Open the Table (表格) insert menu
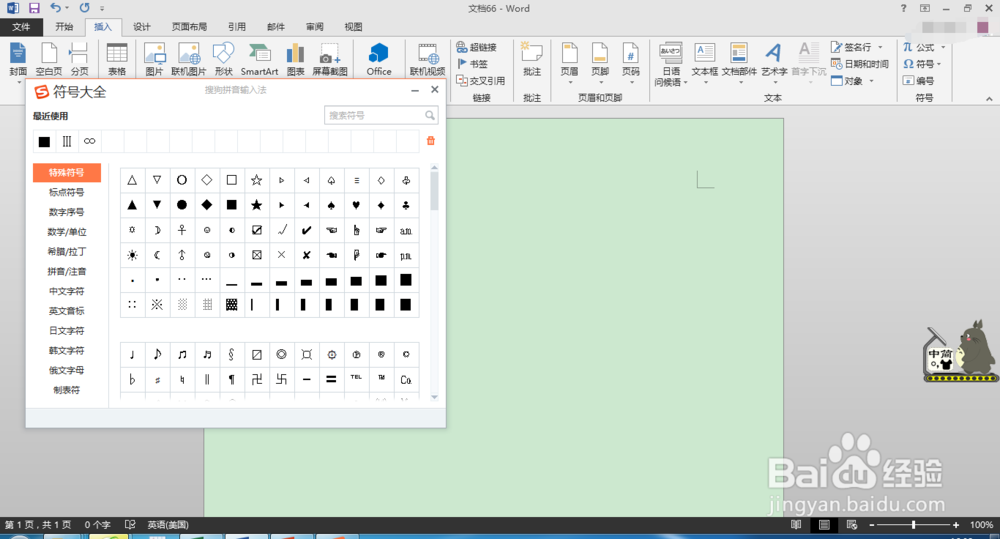 click(117, 59)
